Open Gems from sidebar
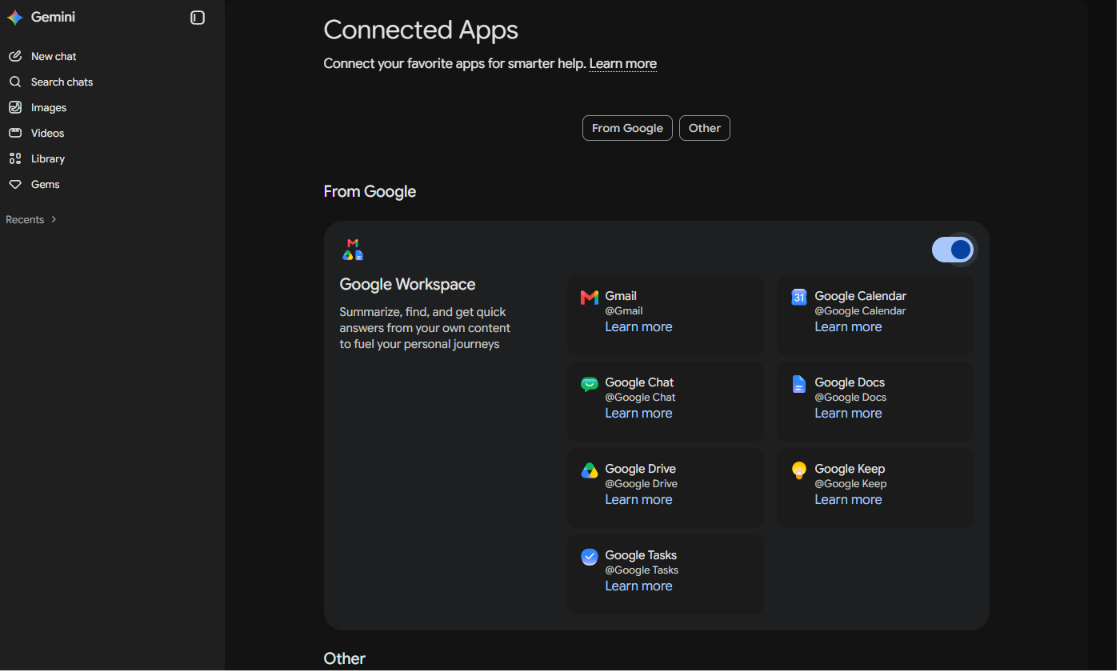Screen dimensions: 1117x671 pos(45,184)
